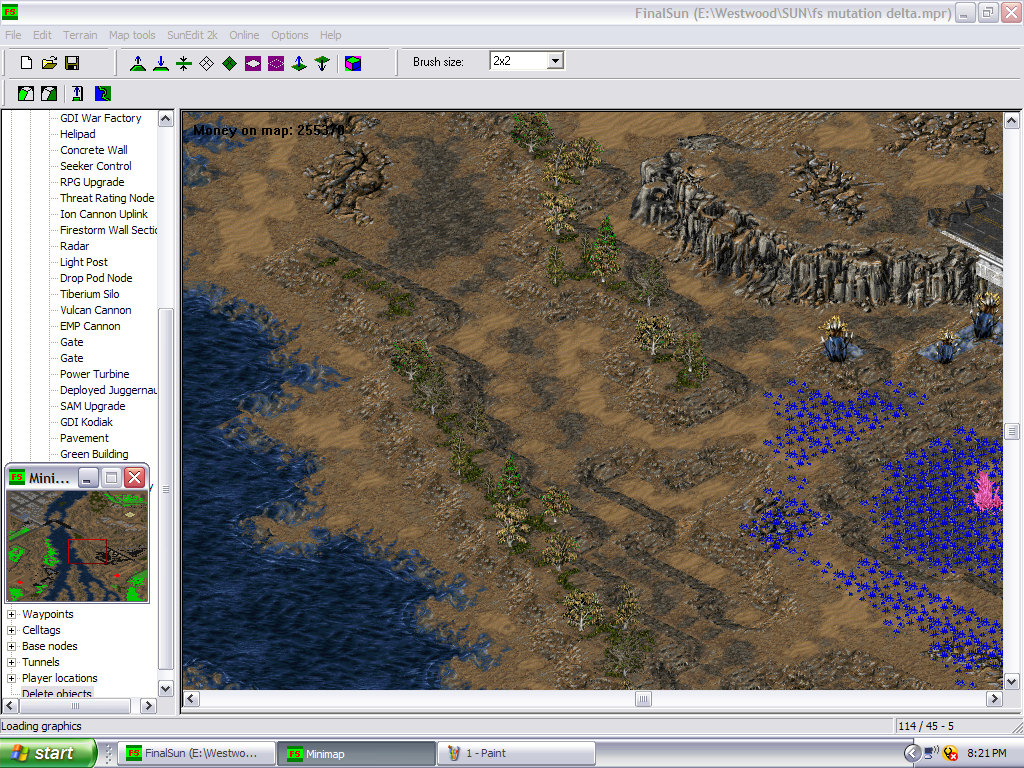Image resolution: width=1024 pixels, height=768 pixels.
Task: Expand the Waypoints tree node
Action: coord(11,614)
